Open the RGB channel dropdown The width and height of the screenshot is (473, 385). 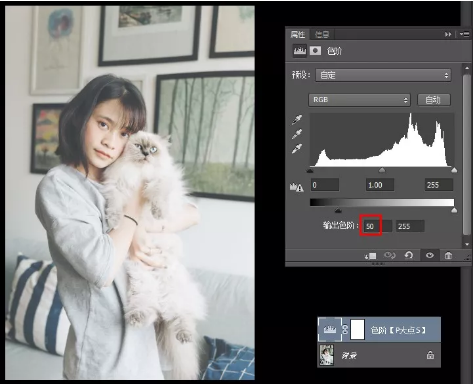tap(359, 100)
